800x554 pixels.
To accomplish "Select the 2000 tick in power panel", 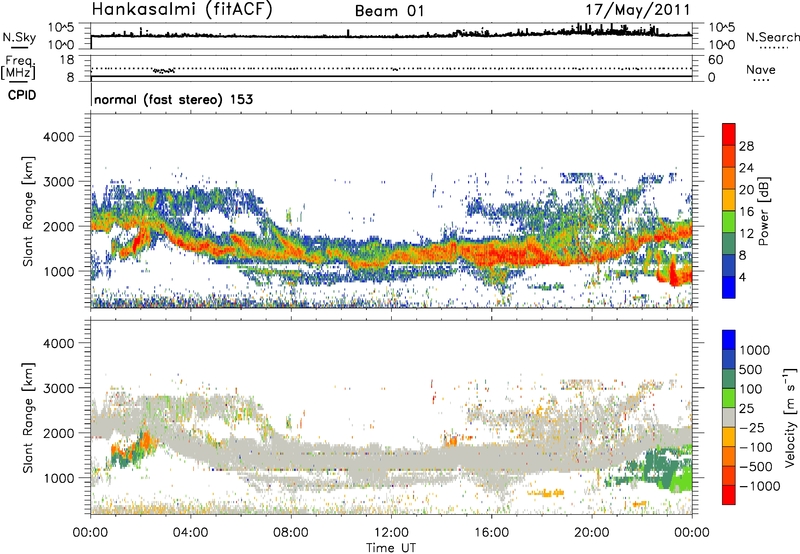I will (x=59, y=226).
